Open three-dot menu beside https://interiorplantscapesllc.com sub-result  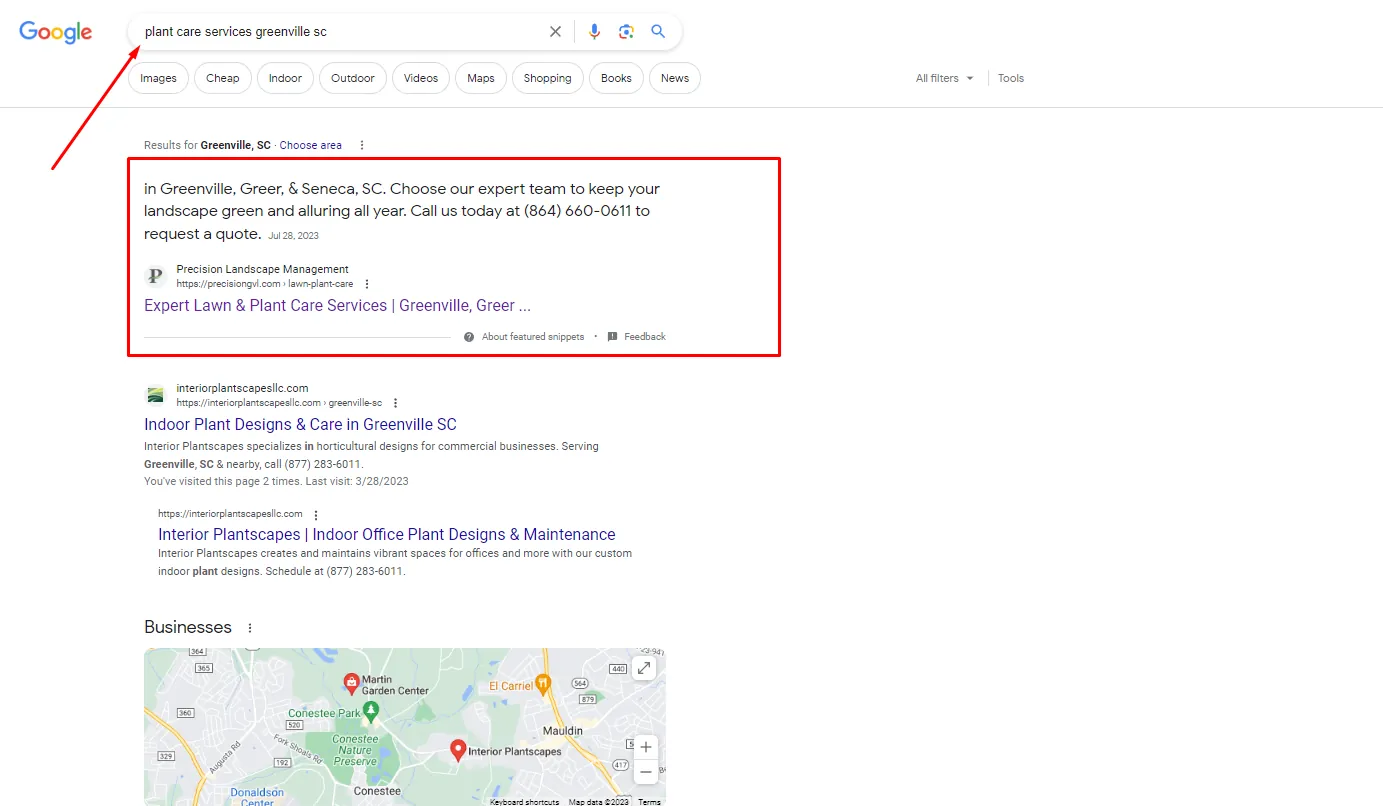(316, 515)
